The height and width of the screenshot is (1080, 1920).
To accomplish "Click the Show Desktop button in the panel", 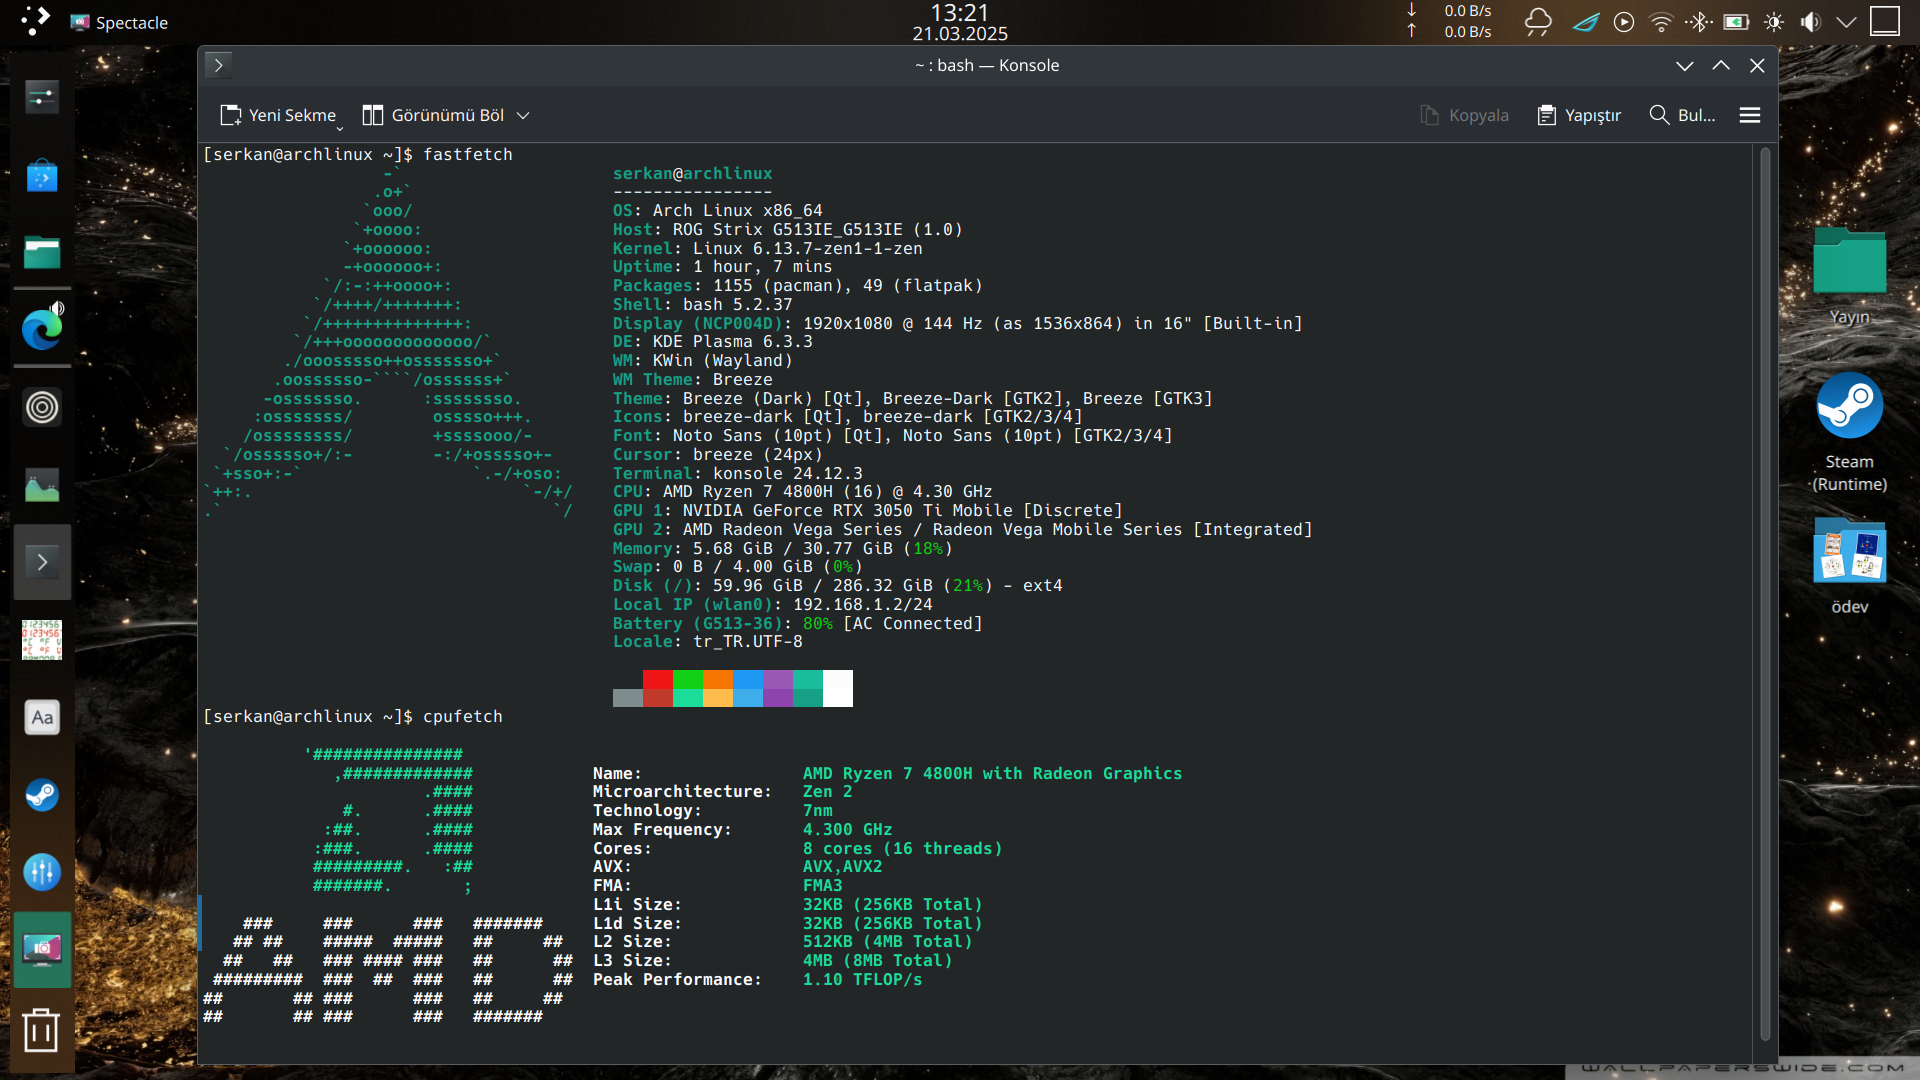I will tap(1885, 21).
